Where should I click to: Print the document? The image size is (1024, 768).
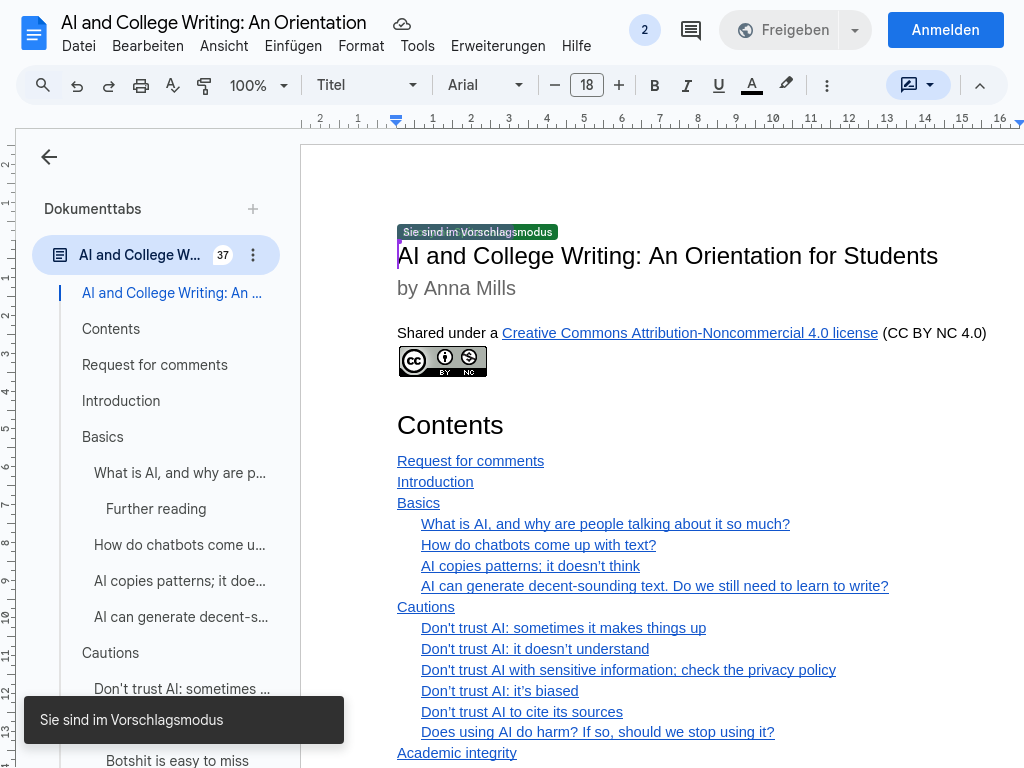tap(140, 86)
